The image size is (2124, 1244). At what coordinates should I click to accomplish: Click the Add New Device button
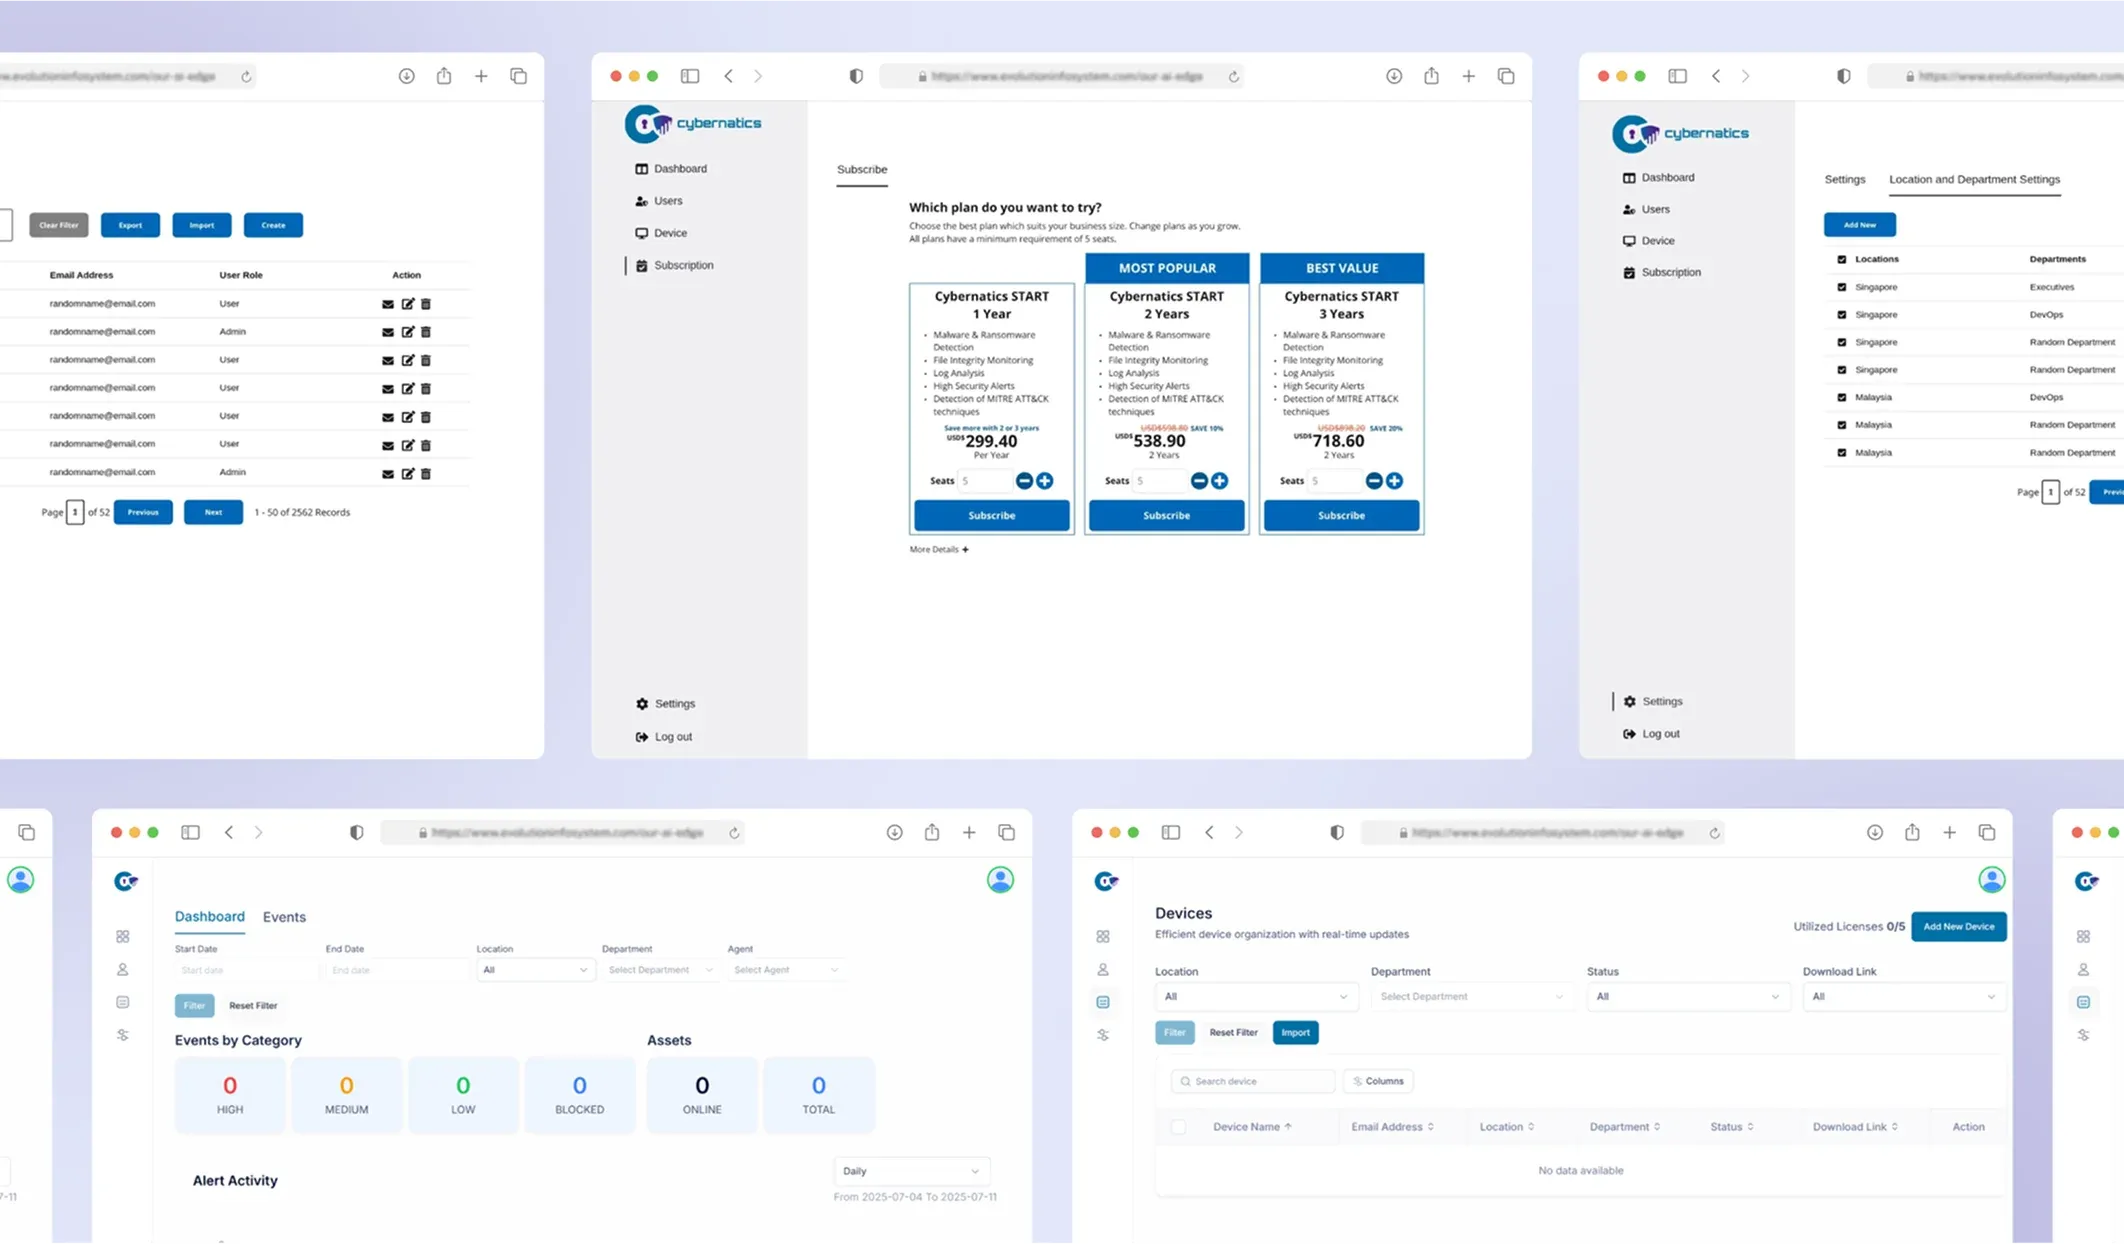point(1957,927)
